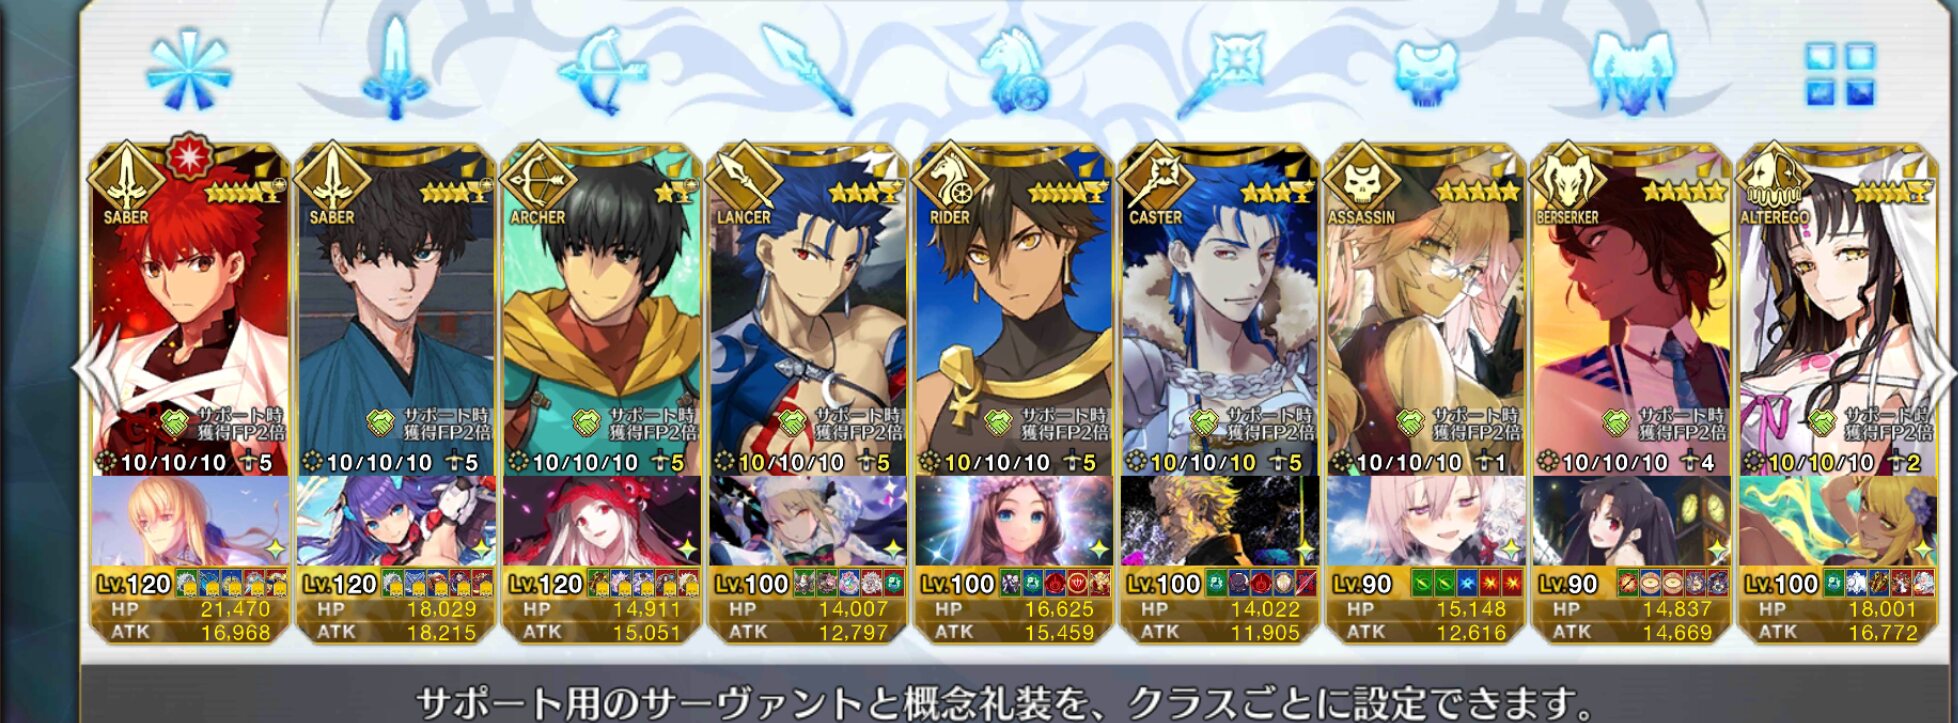Open the Archer servant card with yellow scarf
Viewport: 1958px width, 723px height.
pos(602,310)
